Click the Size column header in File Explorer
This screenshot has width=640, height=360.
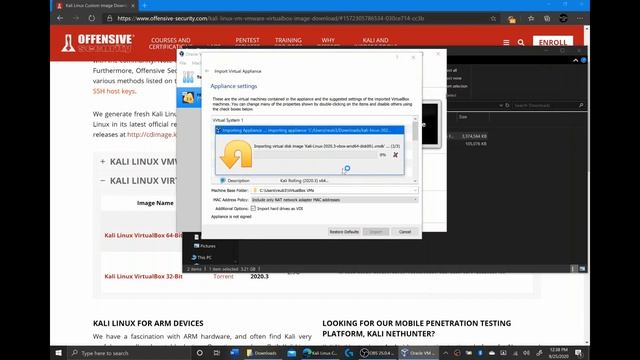tap(463, 117)
